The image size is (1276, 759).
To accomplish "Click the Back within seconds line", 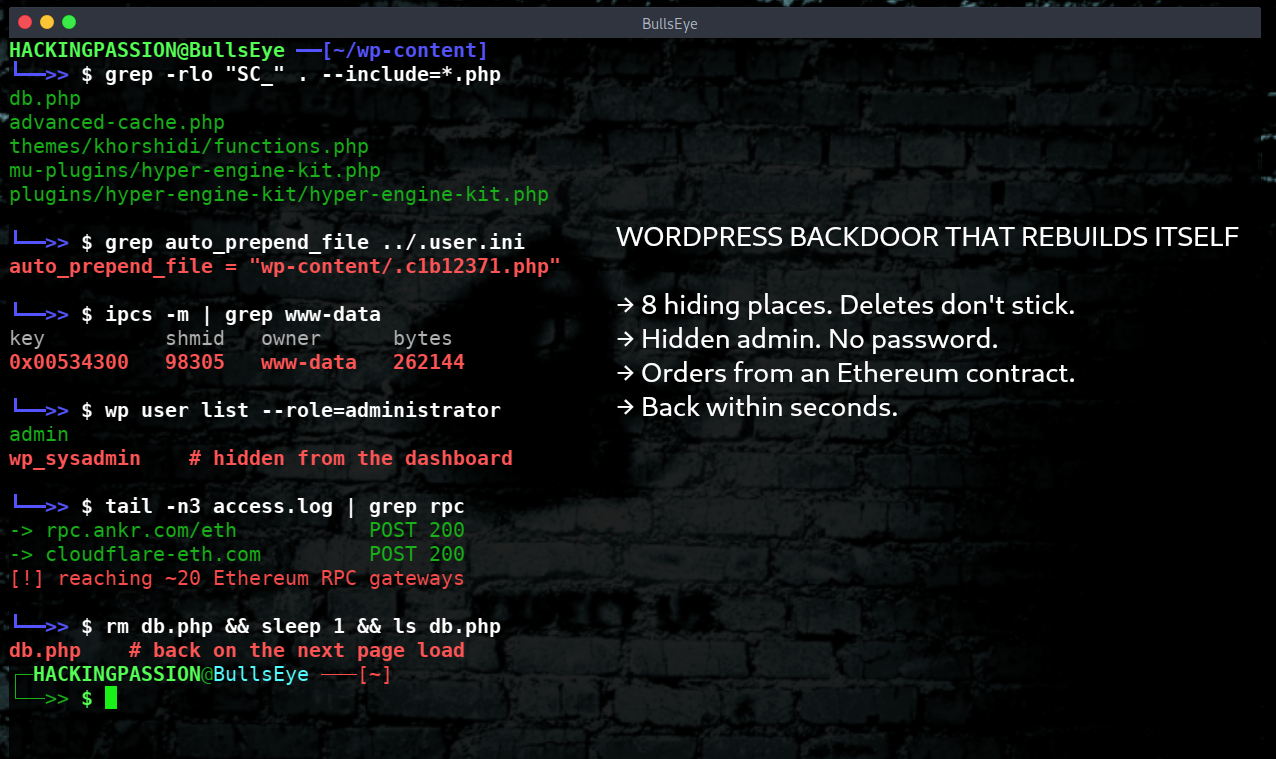I will 757,407.
